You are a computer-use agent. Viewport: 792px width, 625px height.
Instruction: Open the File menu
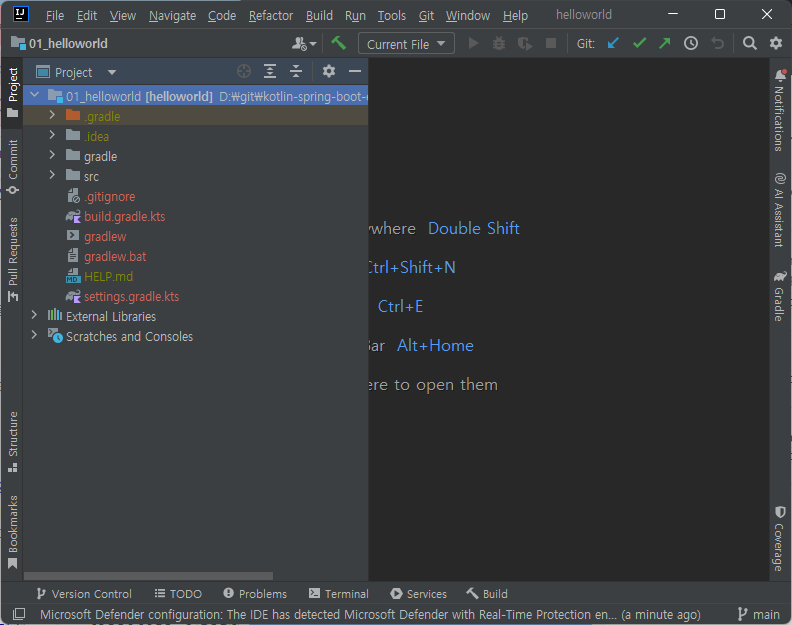(x=55, y=16)
